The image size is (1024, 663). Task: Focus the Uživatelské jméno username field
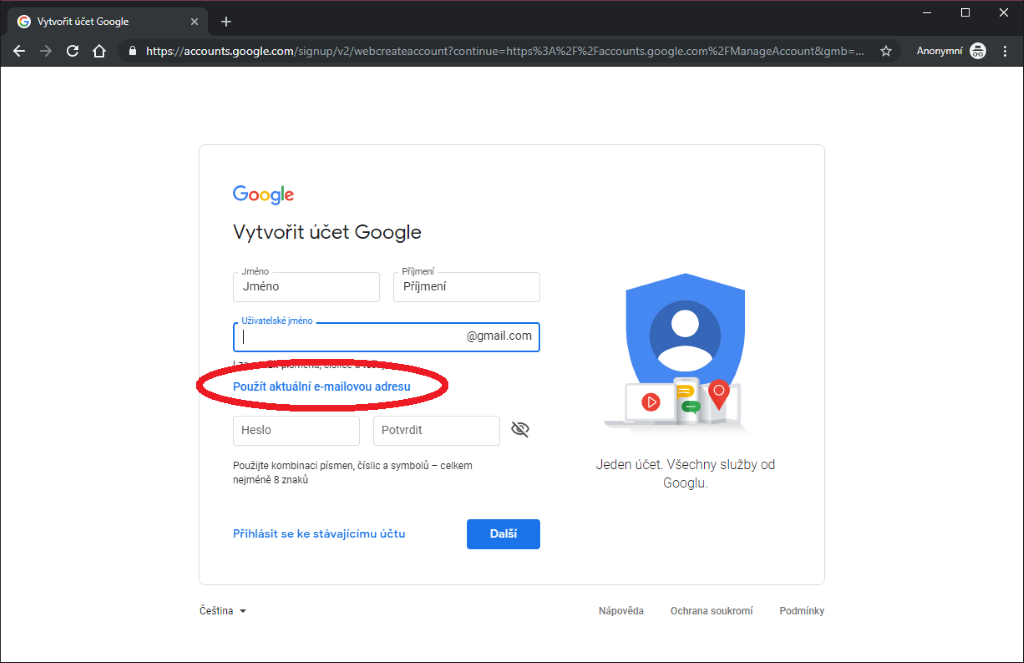(386, 336)
